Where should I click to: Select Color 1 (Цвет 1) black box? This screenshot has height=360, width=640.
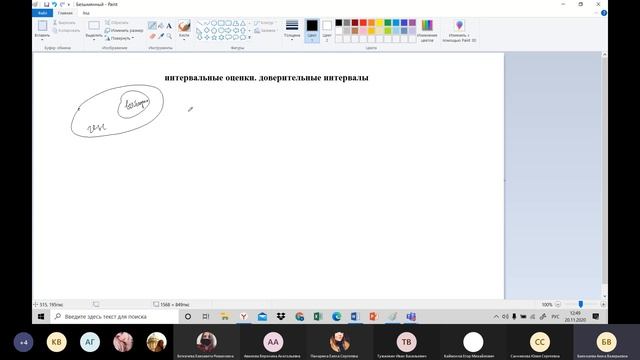(x=312, y=30)
